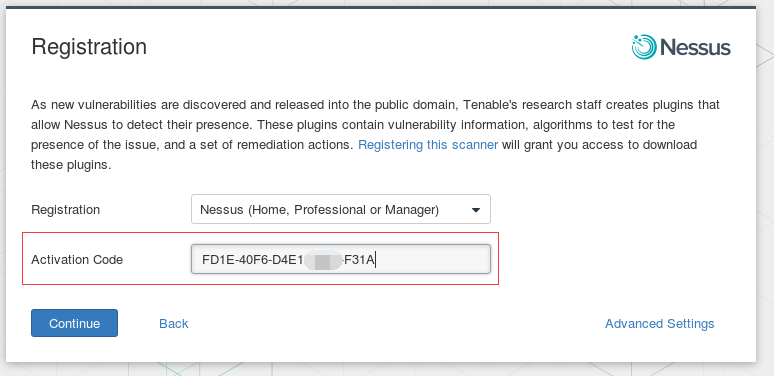Click the blue Continue button
The image size is (774, 376).
click(x=75, y=323)
